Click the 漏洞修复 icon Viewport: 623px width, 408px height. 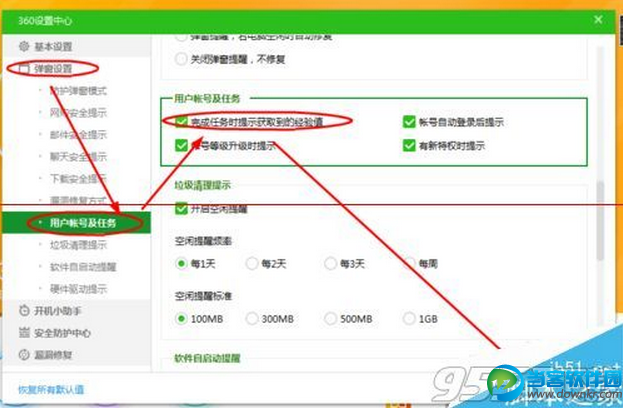24,354
